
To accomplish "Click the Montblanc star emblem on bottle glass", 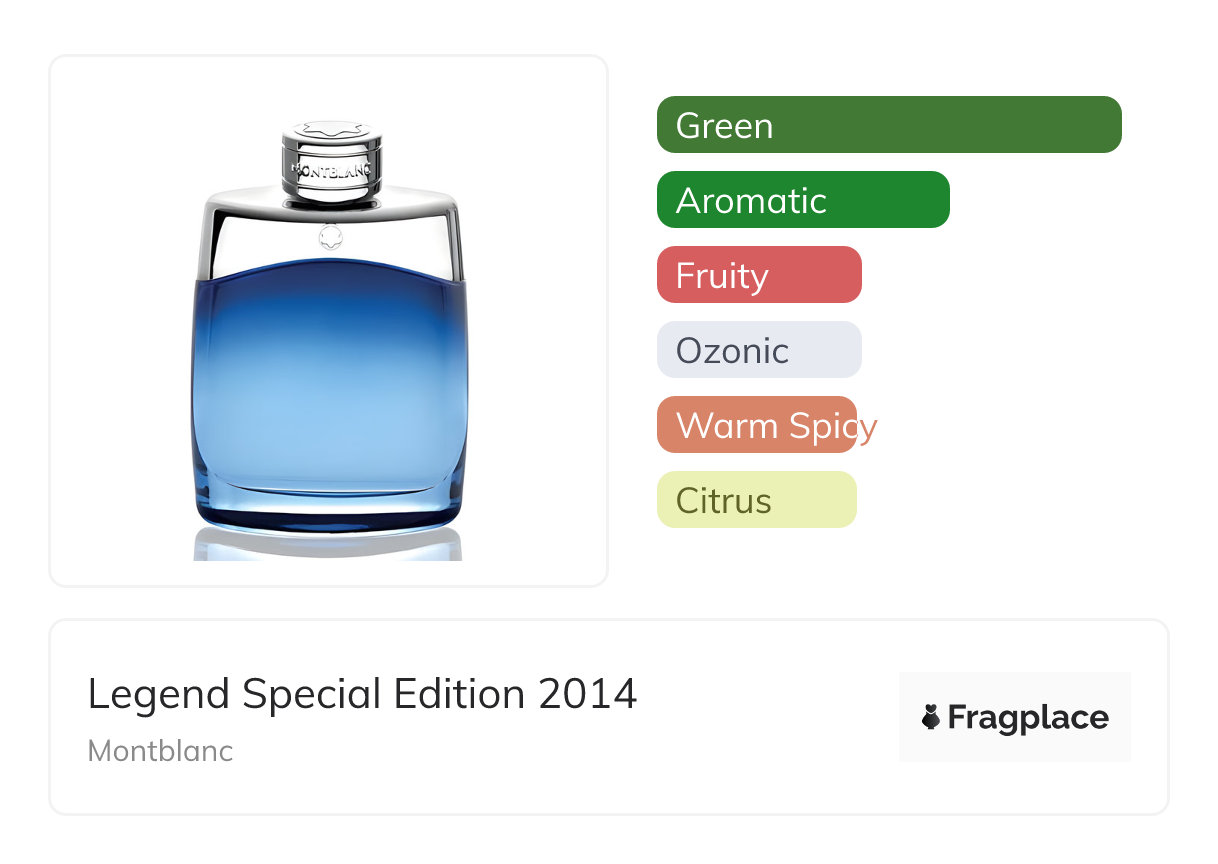I will click(x=329, y=238).
